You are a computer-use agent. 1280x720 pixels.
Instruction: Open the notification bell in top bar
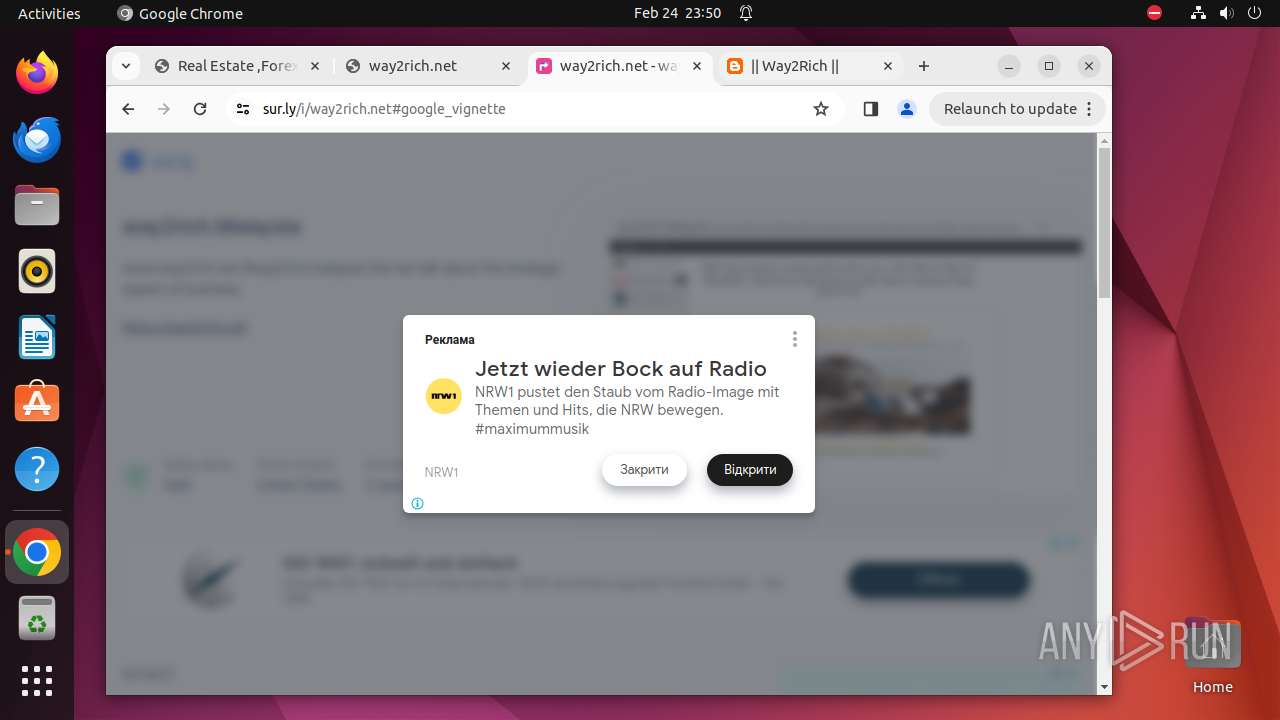(746, 13)
